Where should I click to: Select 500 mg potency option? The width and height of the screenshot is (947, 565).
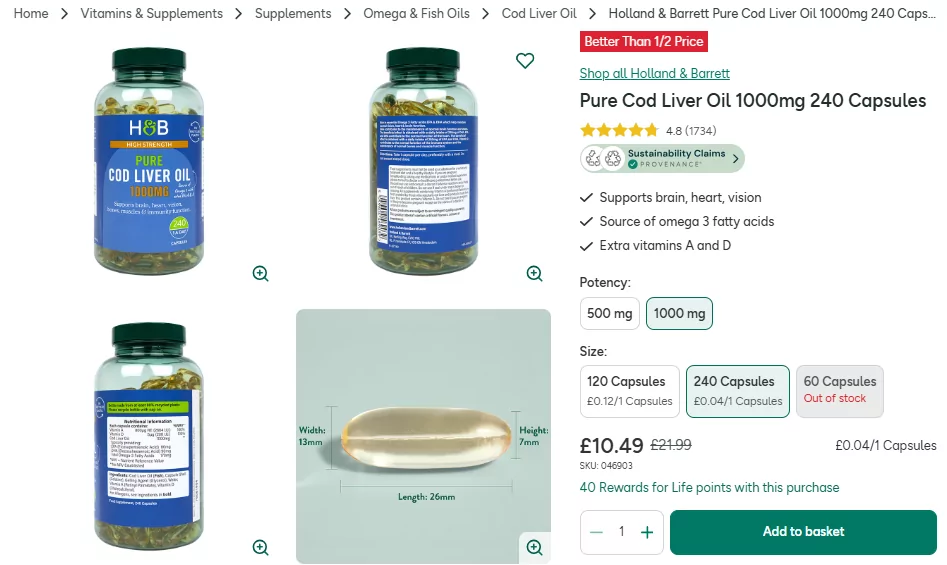pos(610,314)
